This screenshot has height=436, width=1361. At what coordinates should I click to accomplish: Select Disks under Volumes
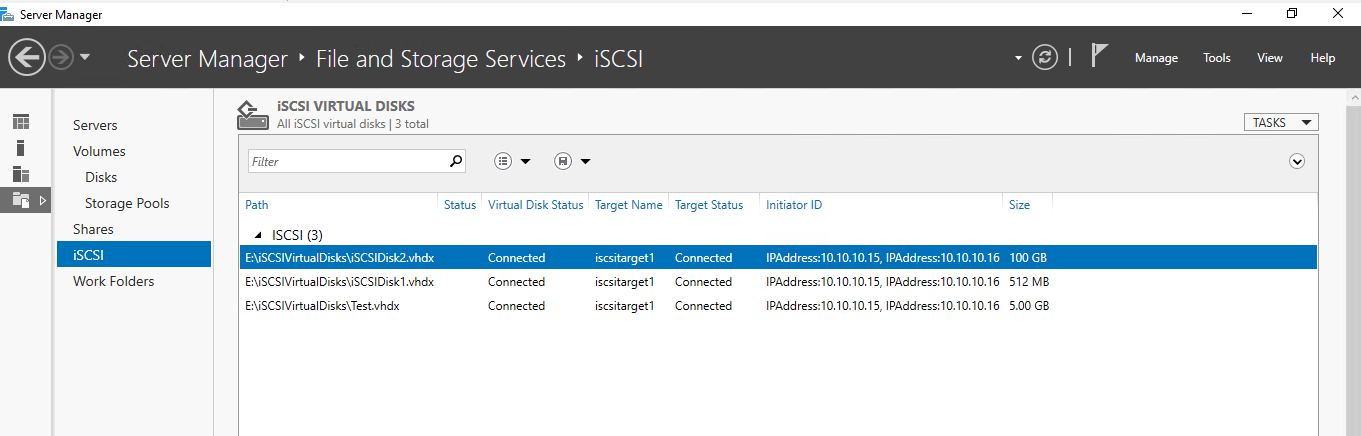(x=101, y=177)
